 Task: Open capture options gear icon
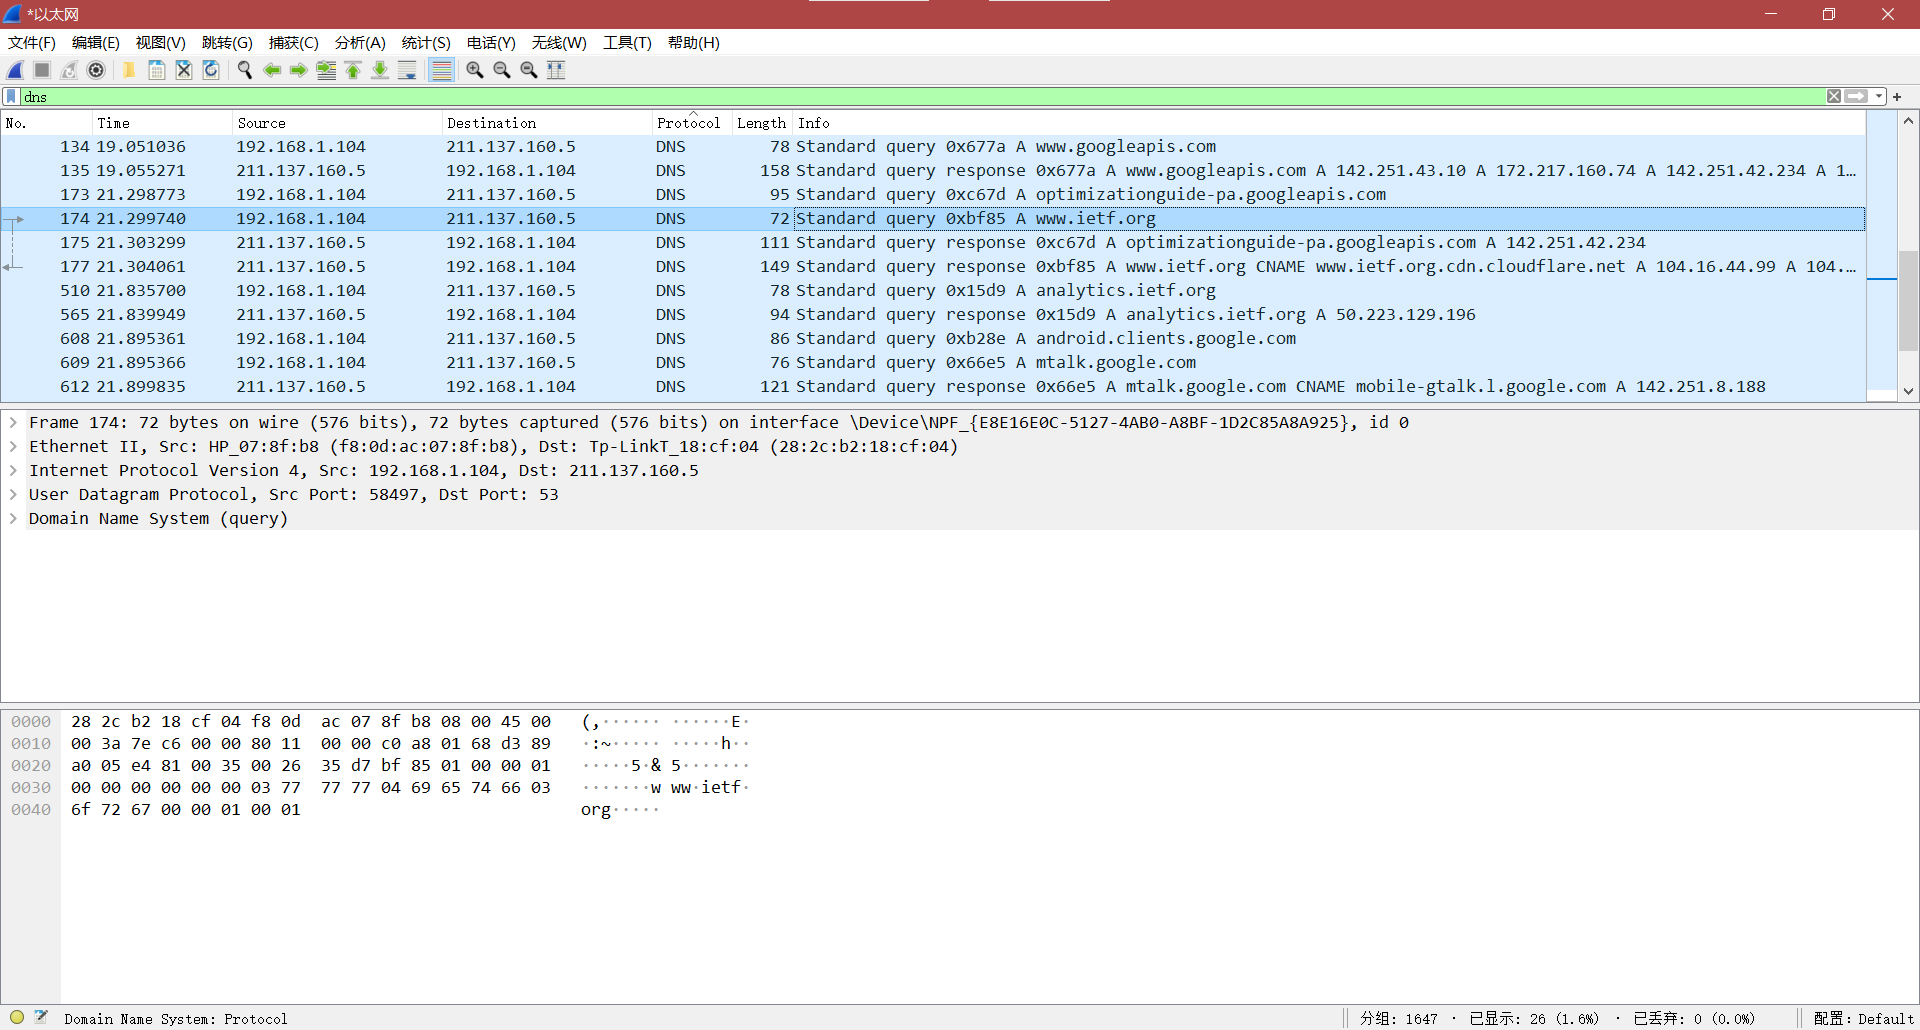coord(96,70)
